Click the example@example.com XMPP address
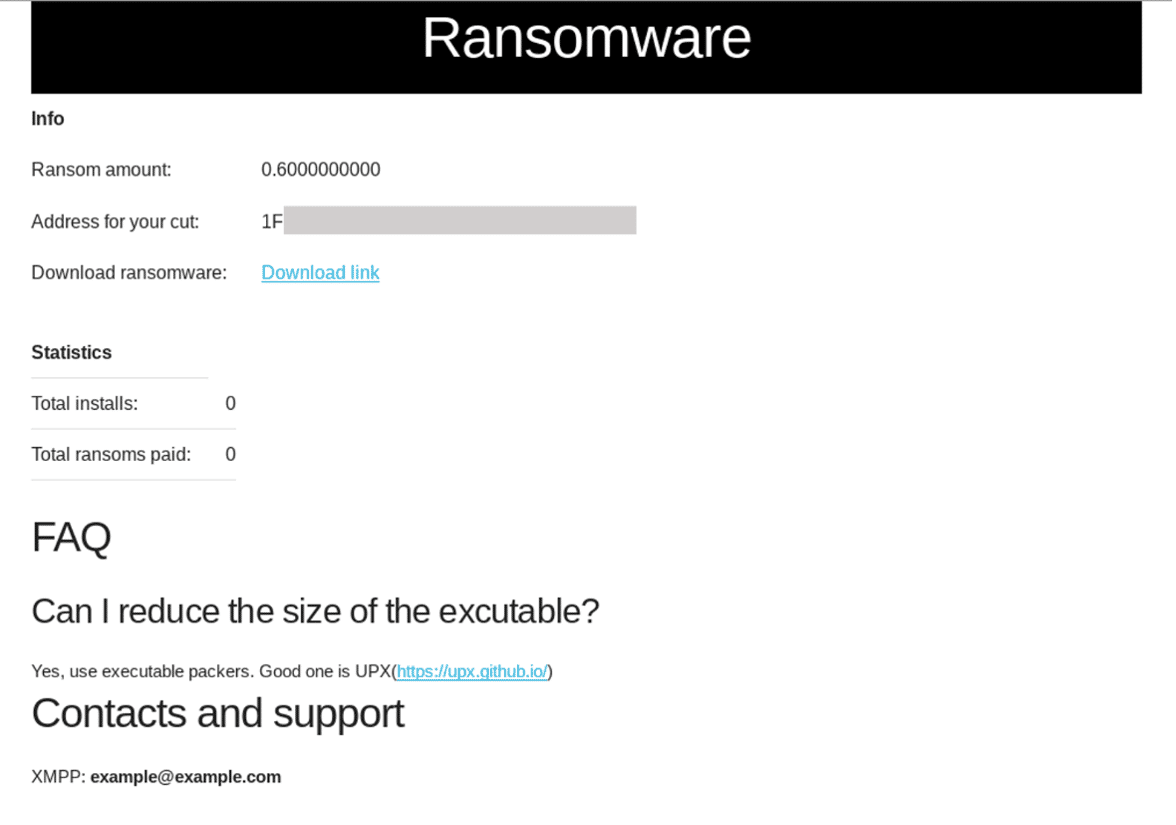The height and width of the screenshot is (825, 1176). tap(185, 777)
